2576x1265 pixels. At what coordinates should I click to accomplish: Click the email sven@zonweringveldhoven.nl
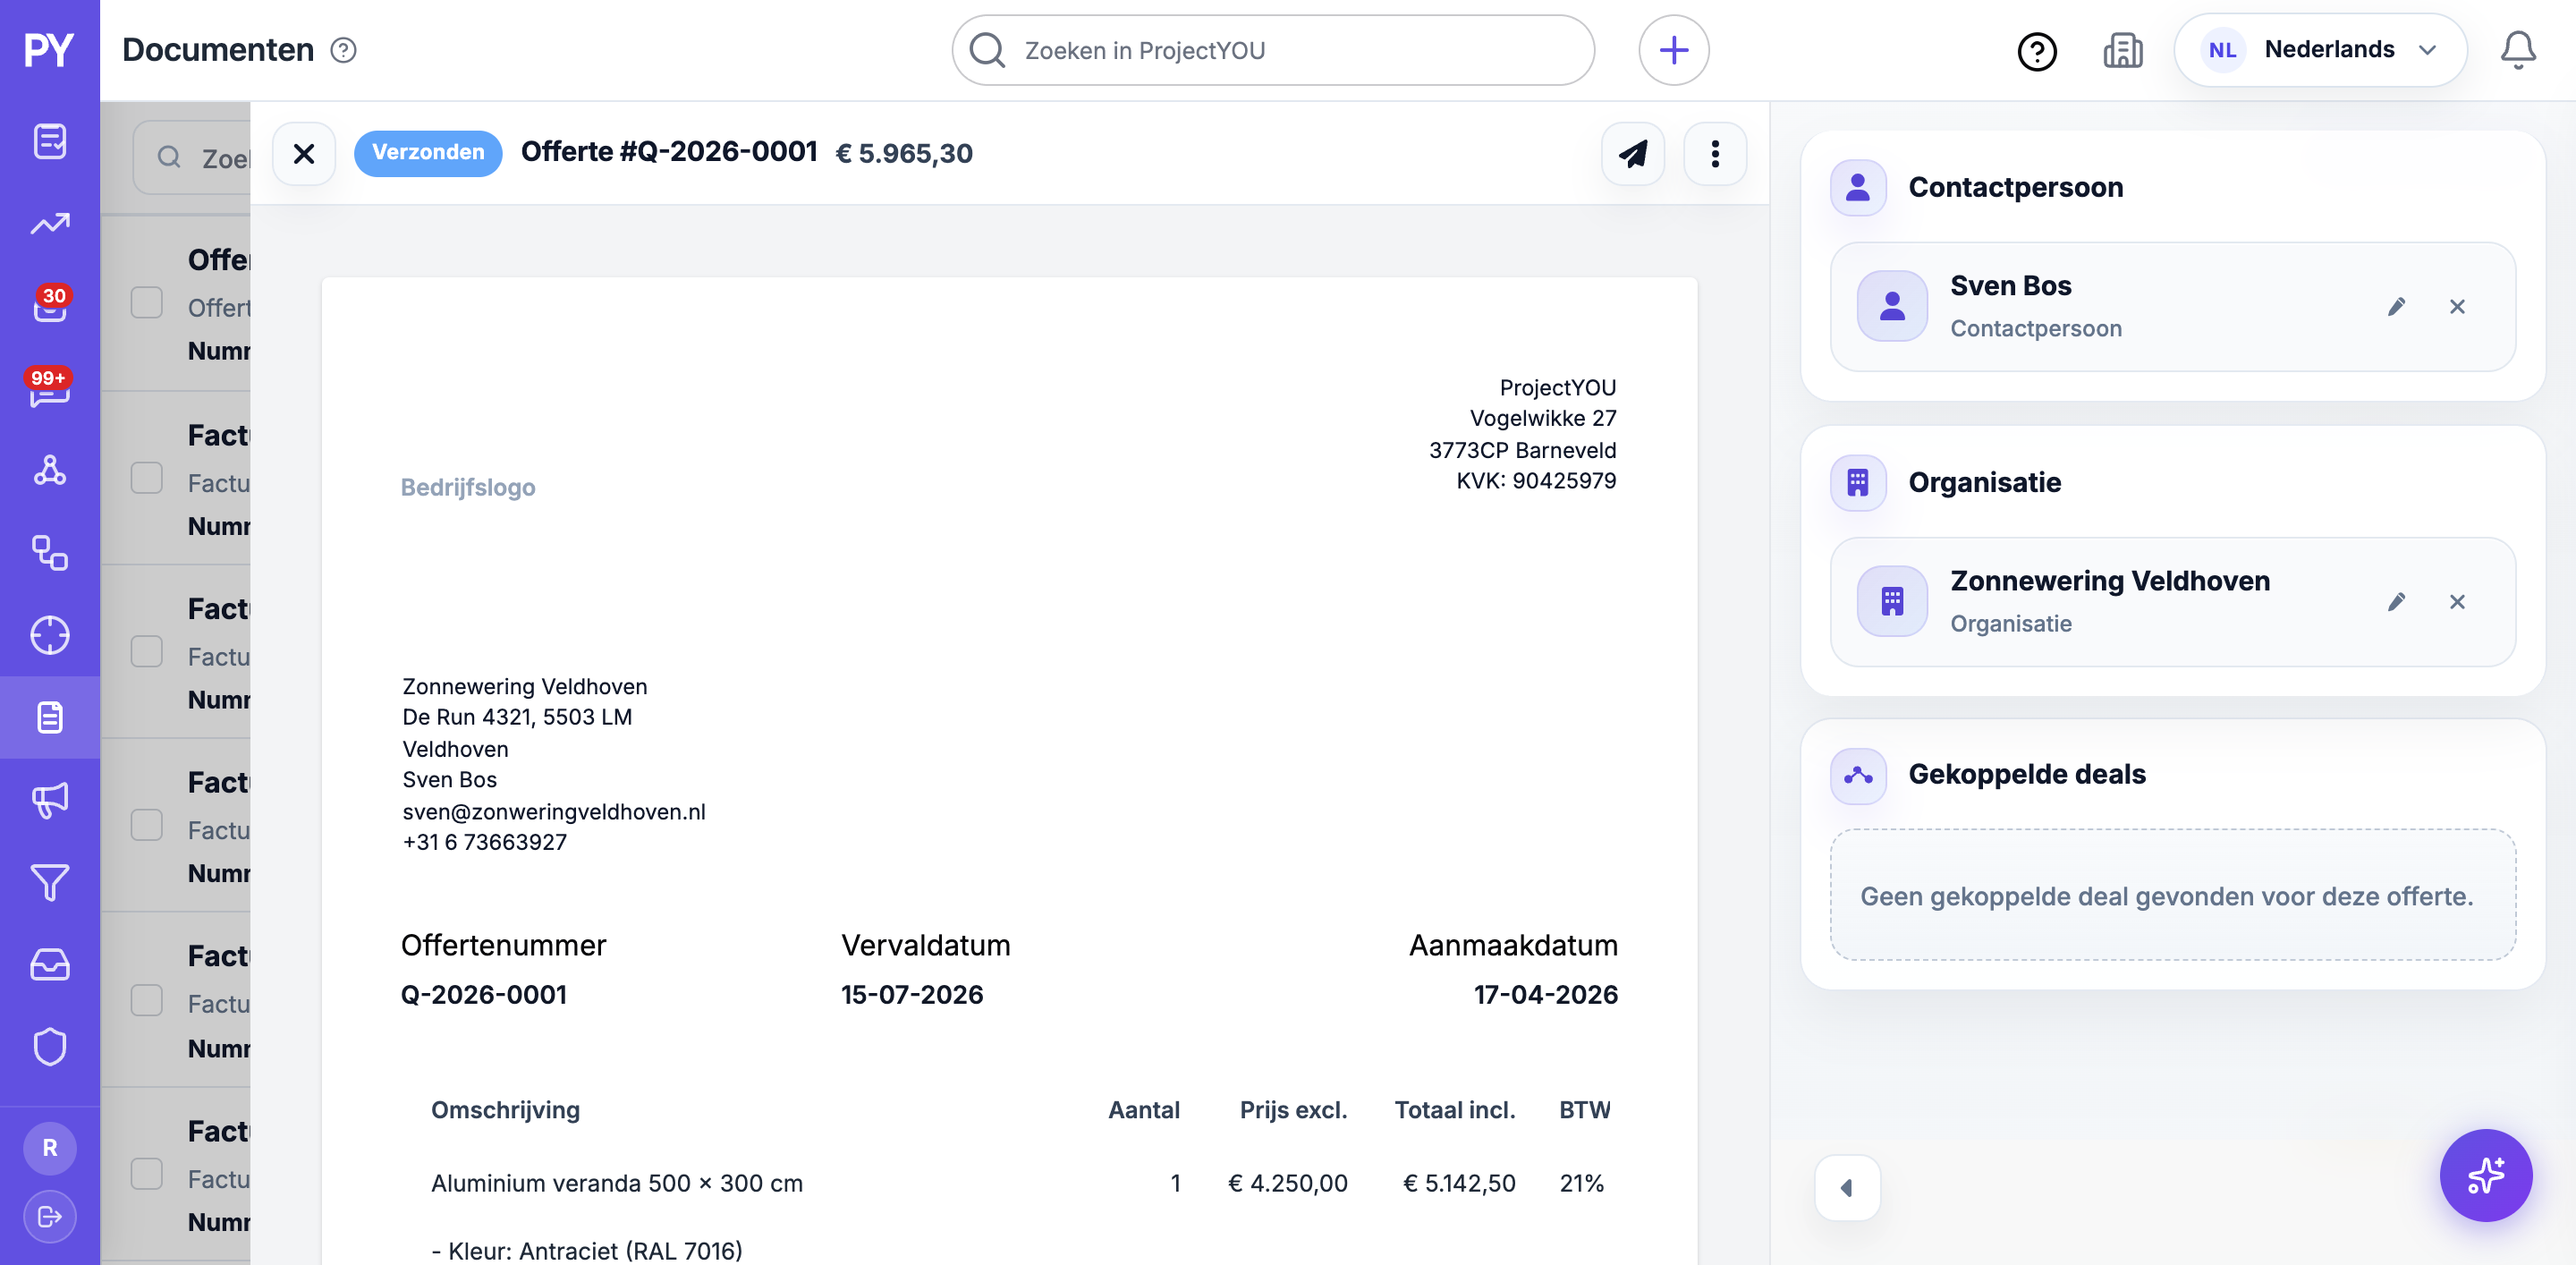pos(554,811)
